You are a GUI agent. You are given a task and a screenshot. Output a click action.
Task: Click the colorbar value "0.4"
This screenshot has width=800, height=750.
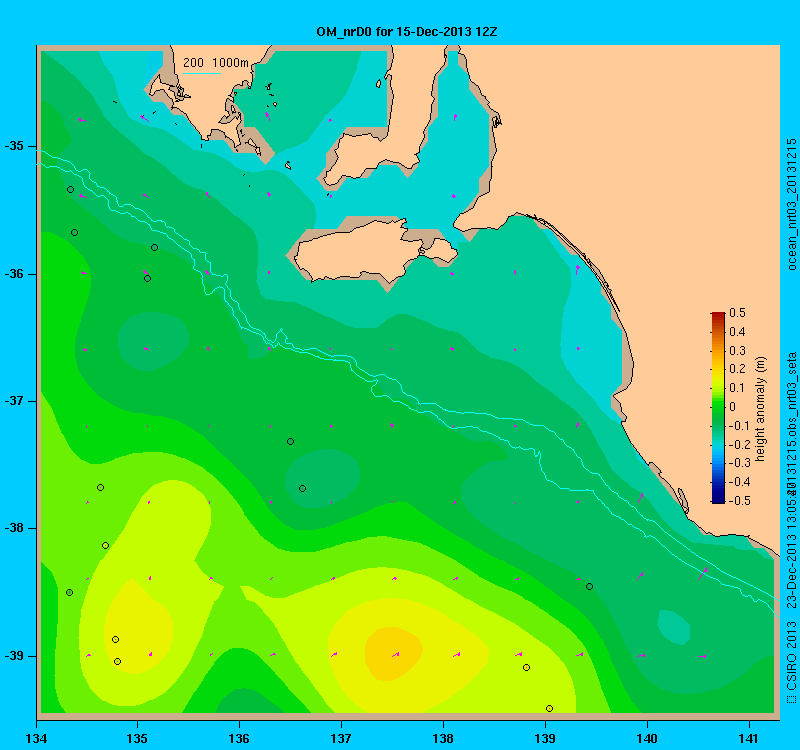[x=737, y=332]
